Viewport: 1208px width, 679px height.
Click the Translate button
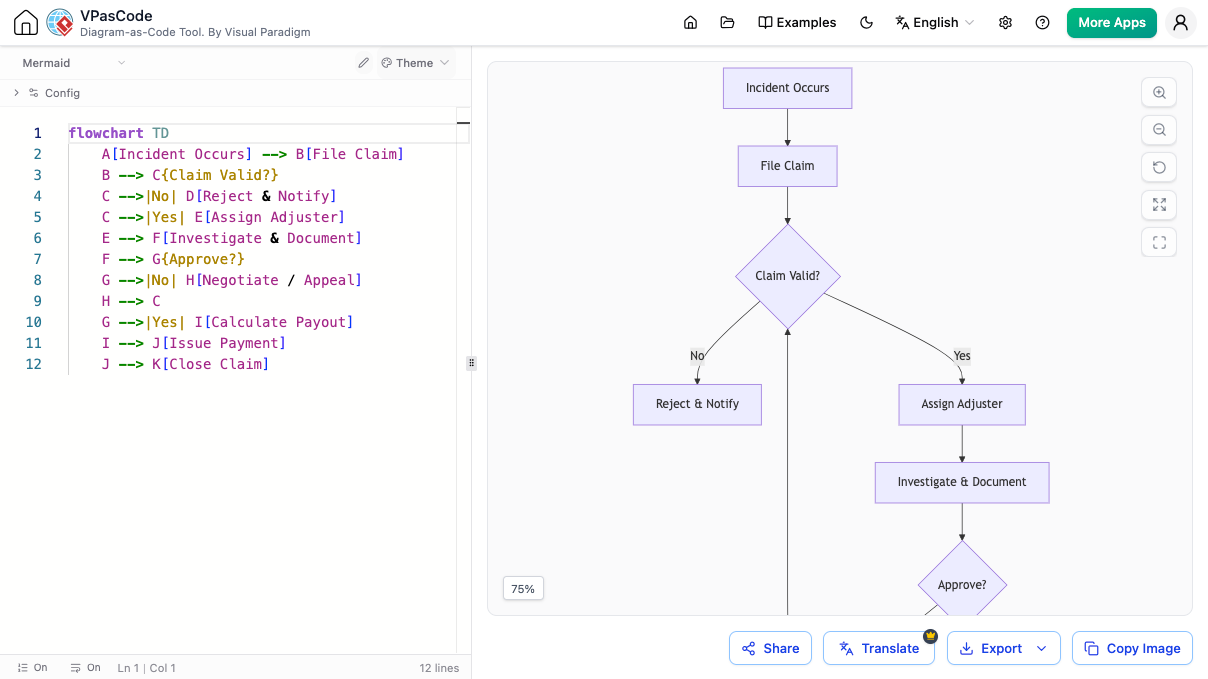click(878, 648)
